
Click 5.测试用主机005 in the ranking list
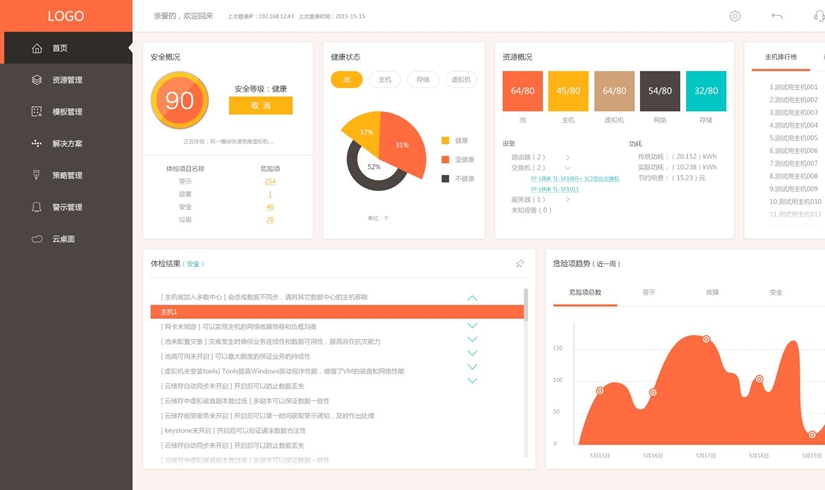pos(793,138)
